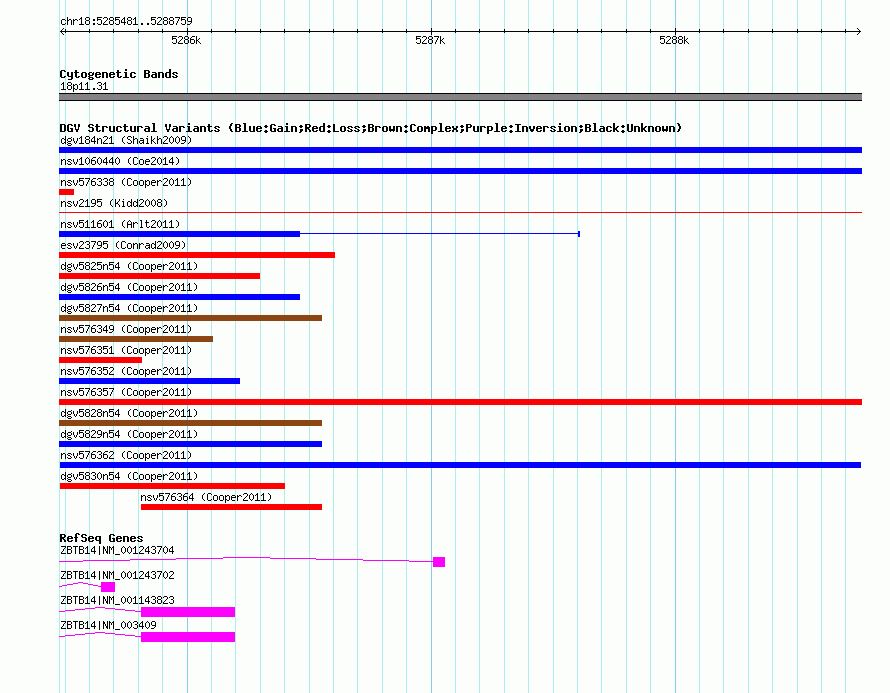Click the brown dgv5828n54 bar

(x=191, y=423)
